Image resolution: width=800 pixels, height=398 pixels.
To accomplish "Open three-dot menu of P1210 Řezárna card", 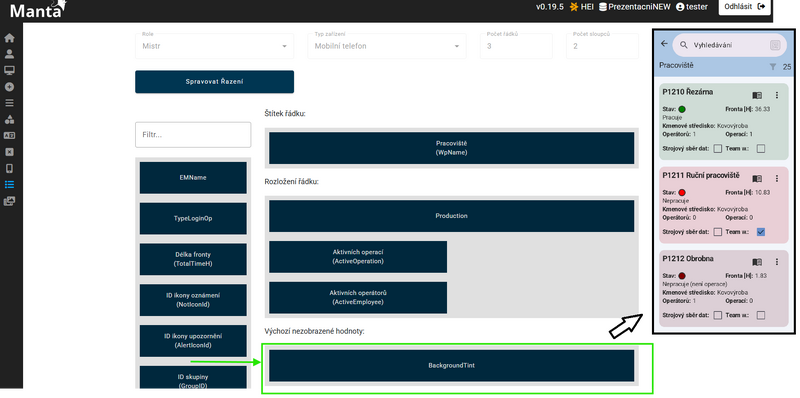I will (x=777, y=95).
